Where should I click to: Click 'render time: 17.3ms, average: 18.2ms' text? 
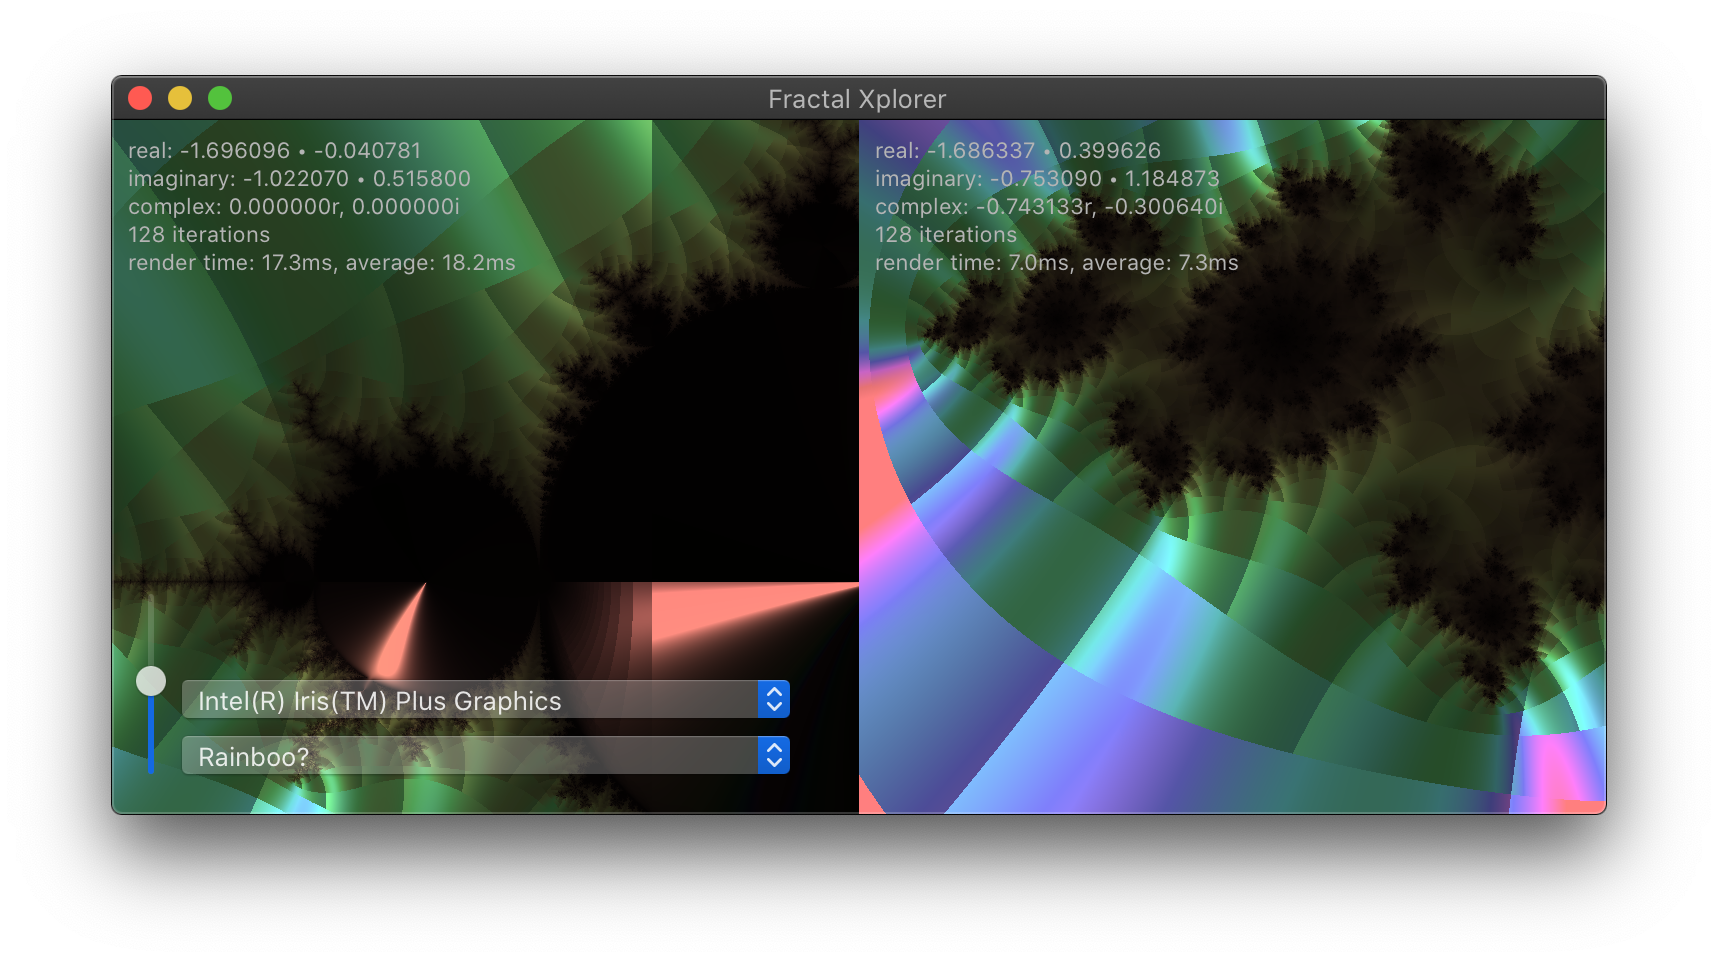[x=322, y=263]
